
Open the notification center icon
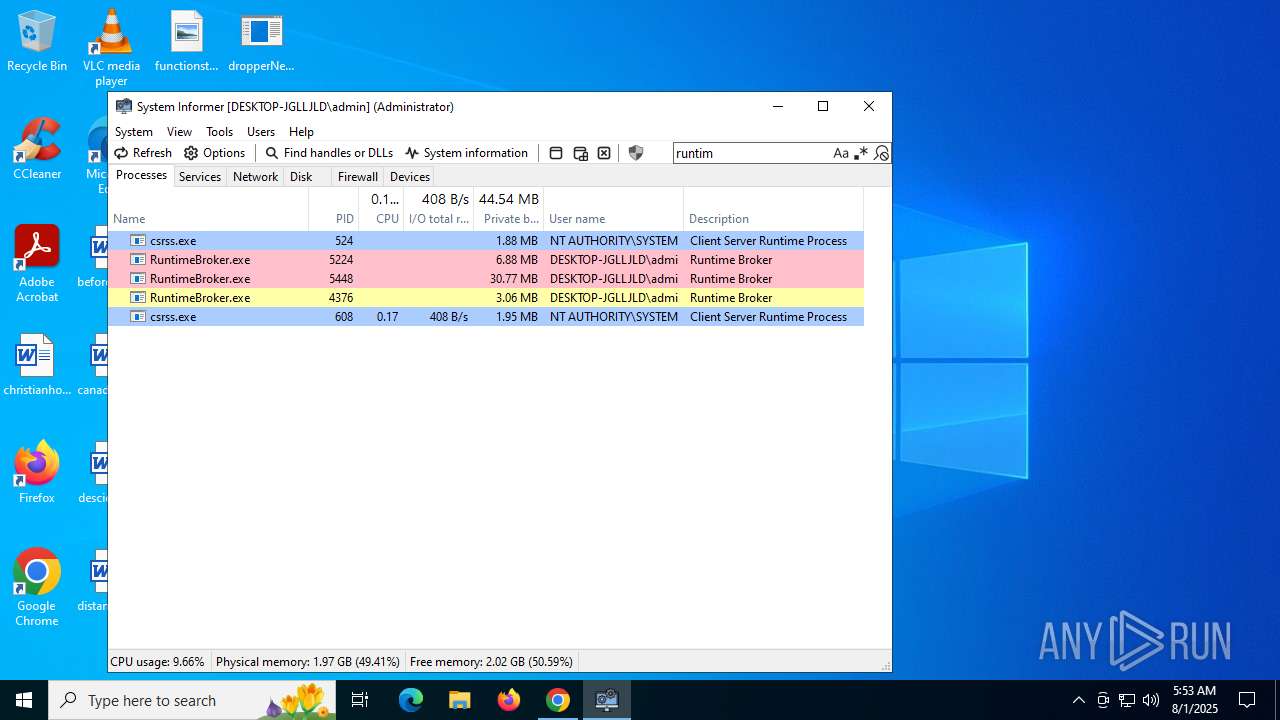[1247, 700]
